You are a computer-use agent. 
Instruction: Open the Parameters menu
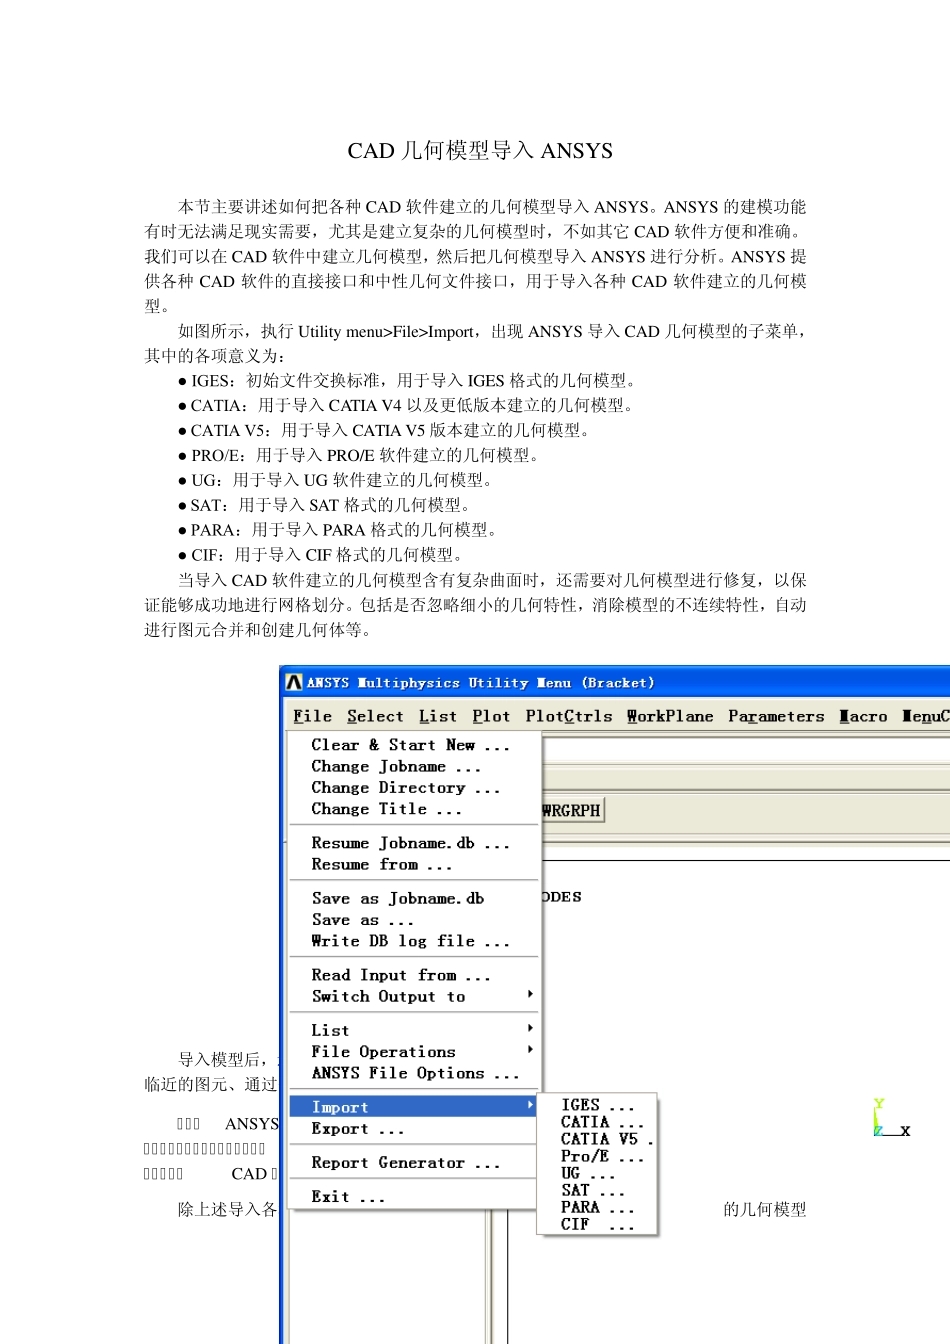pyautogui.click(x=776, y=716)
